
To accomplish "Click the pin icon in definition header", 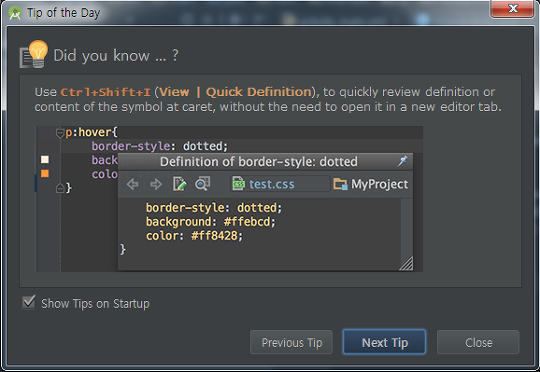I will 402,161.
